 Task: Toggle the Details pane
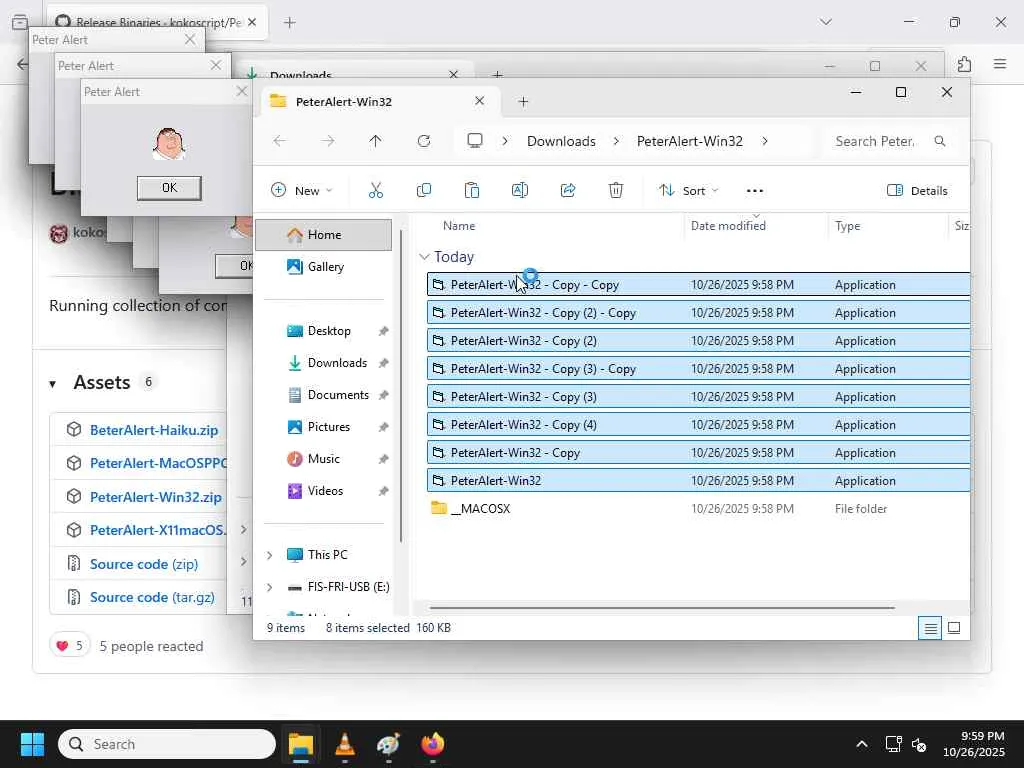[917, 190]
